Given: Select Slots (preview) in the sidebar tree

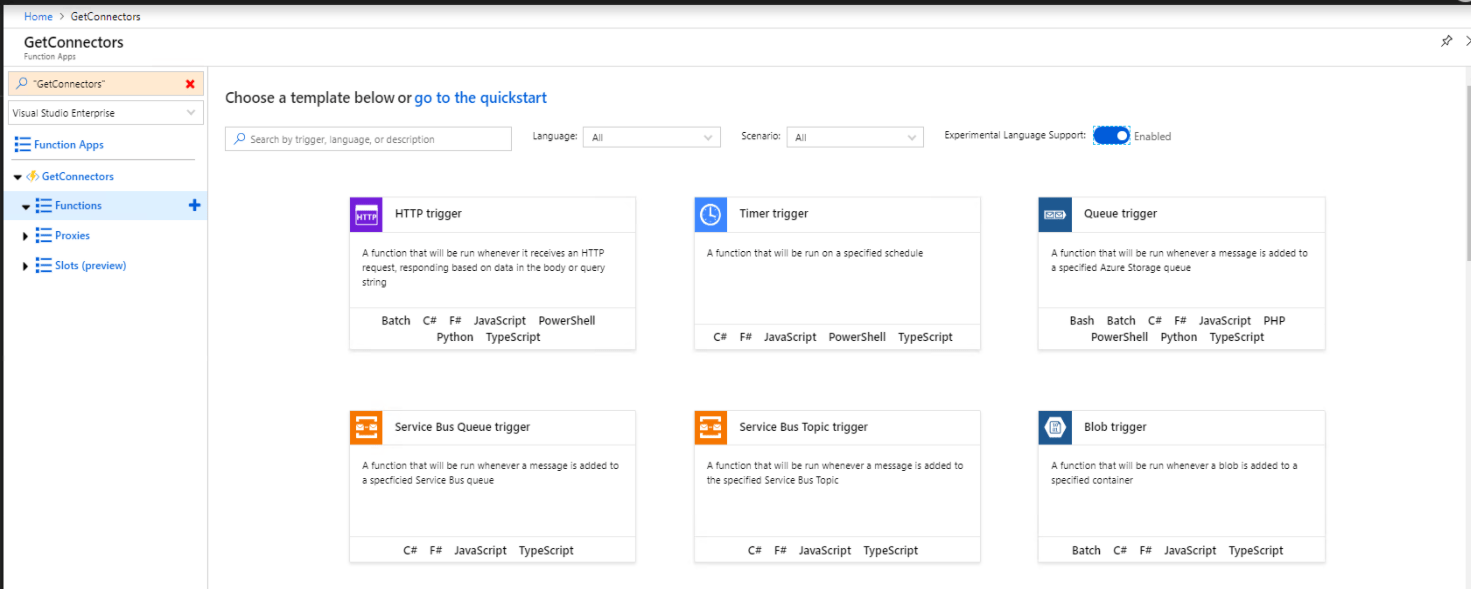Looking at the screenshot, I should pos(91,265).
